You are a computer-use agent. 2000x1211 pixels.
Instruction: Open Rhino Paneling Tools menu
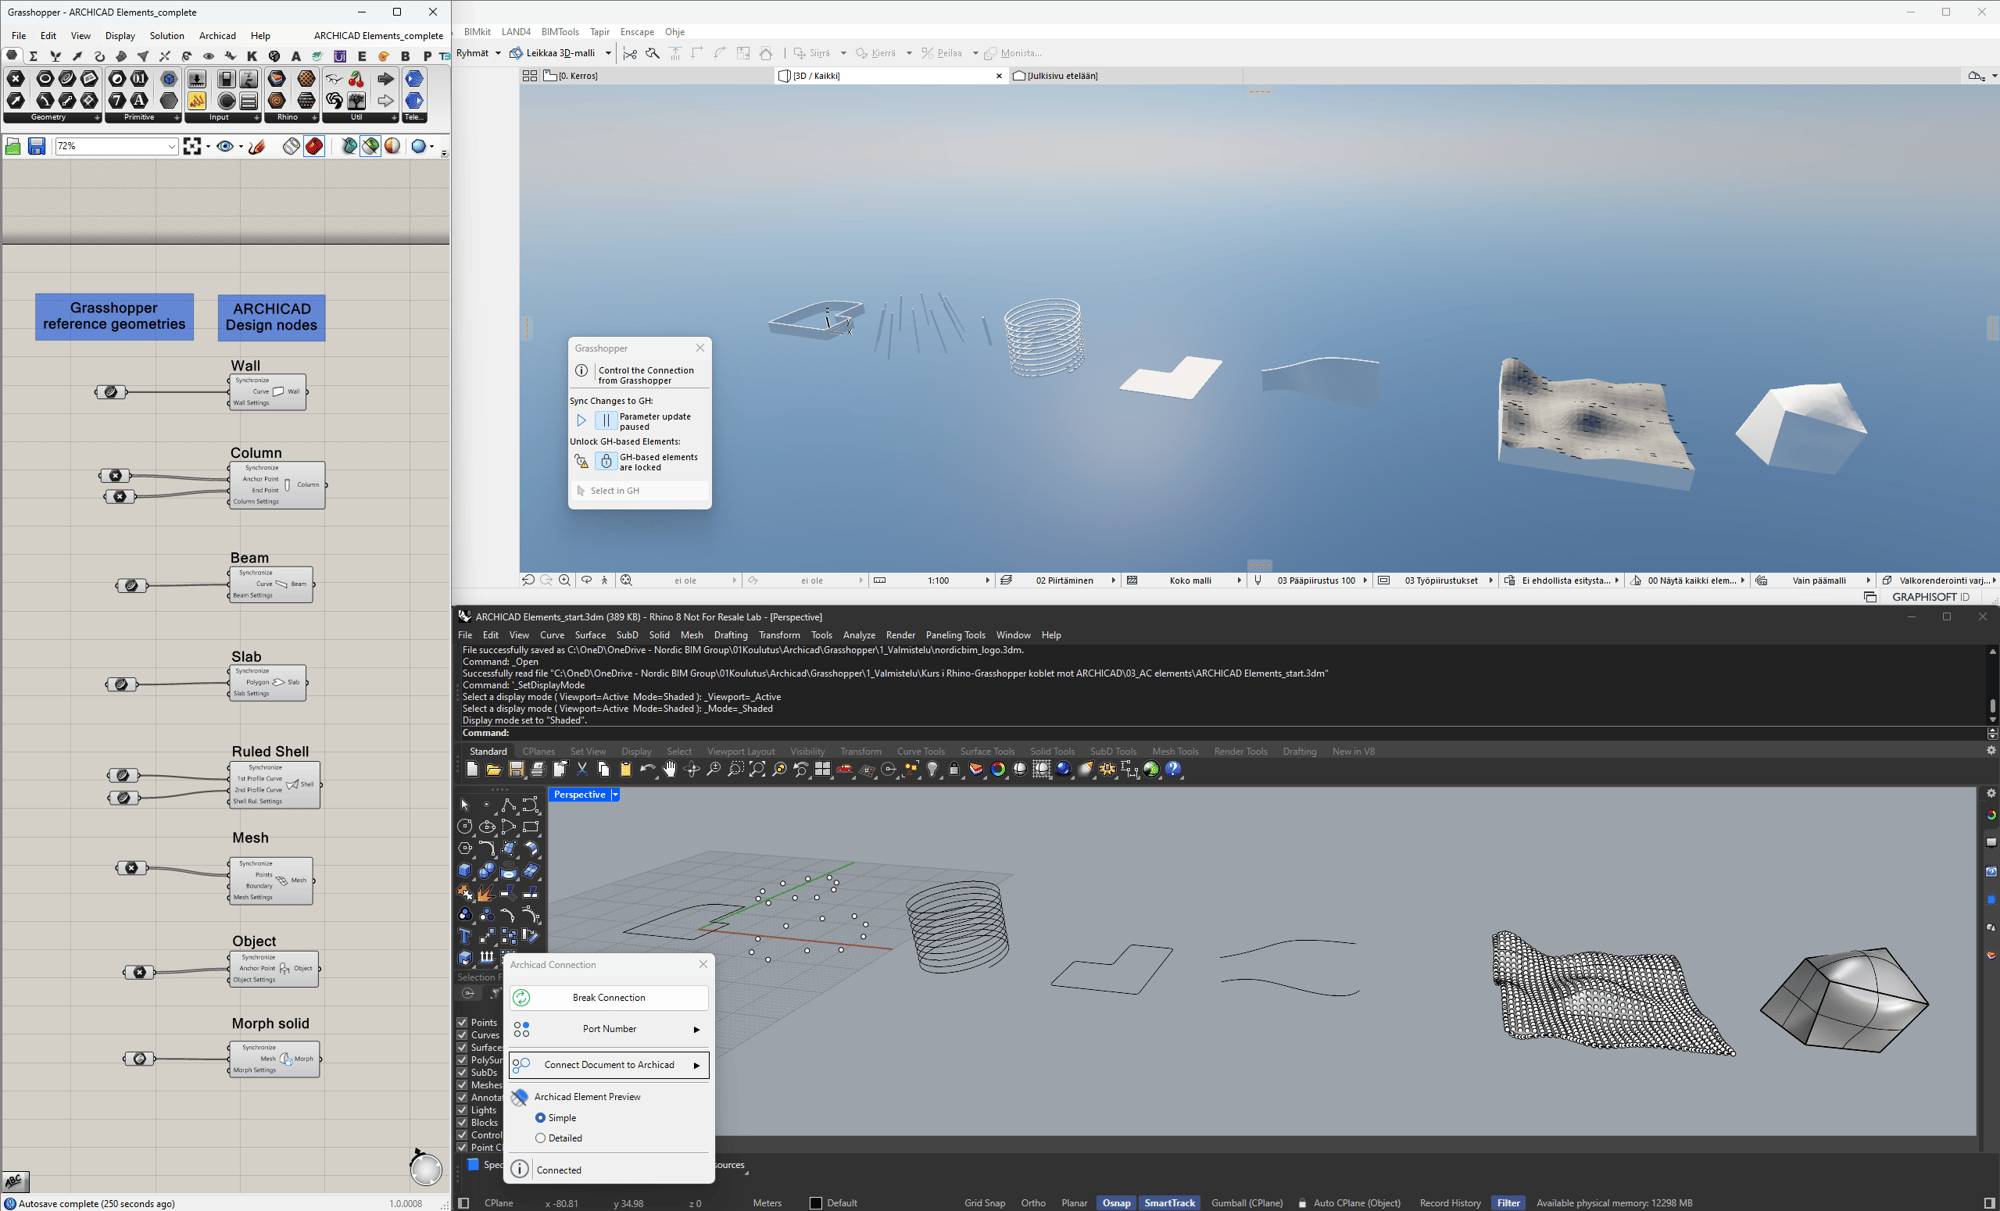(x=955, y=635)
